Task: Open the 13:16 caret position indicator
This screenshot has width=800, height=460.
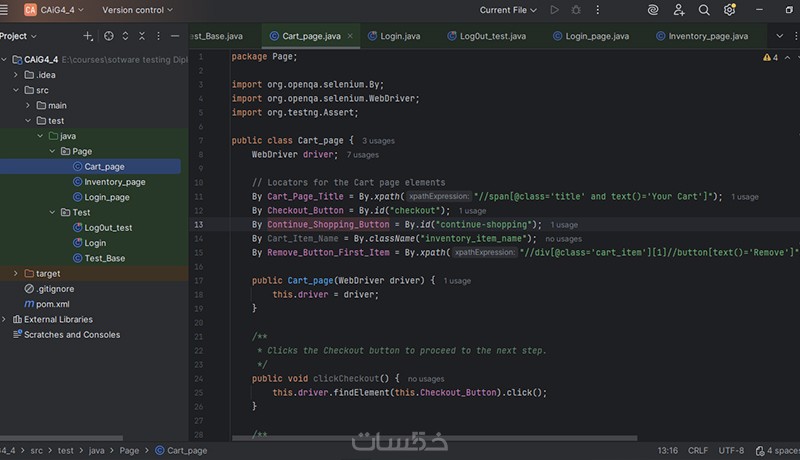Action: pyautogui.click(x=667, y=451)
